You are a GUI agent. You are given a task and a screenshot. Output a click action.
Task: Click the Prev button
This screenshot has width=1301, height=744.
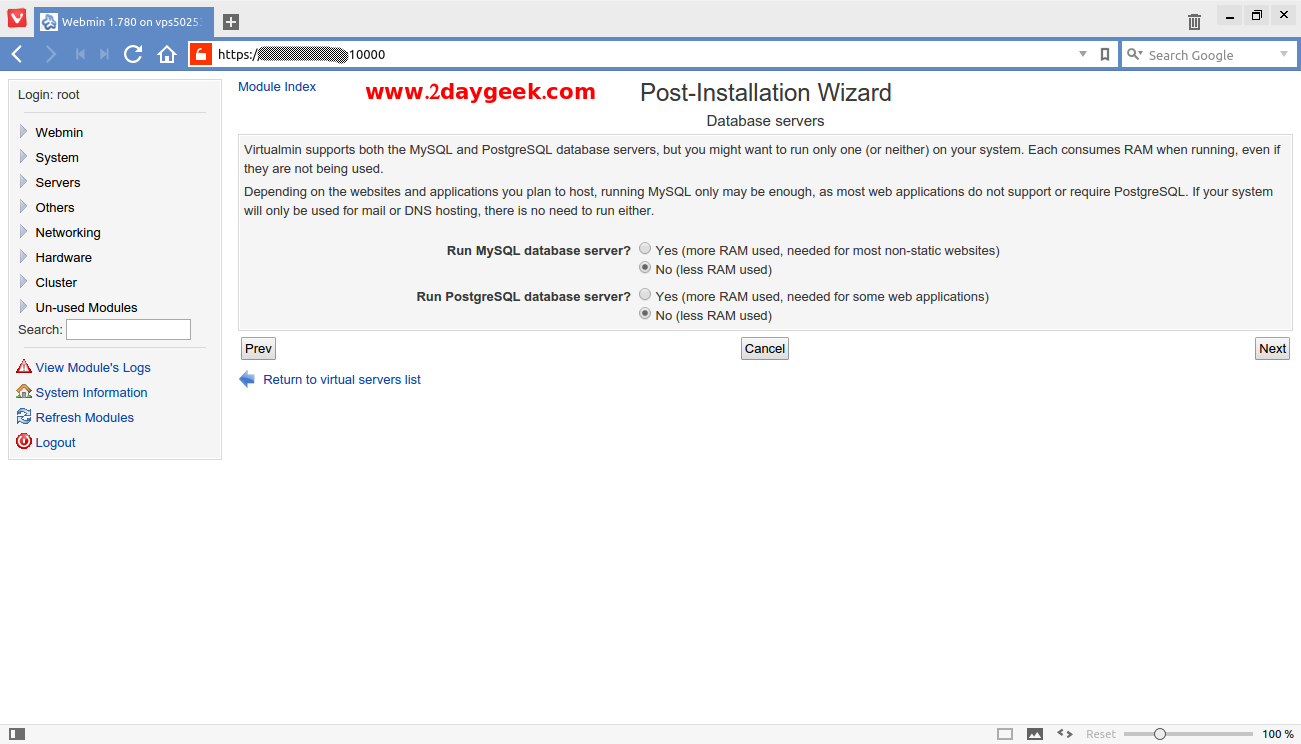coord(258,348)
